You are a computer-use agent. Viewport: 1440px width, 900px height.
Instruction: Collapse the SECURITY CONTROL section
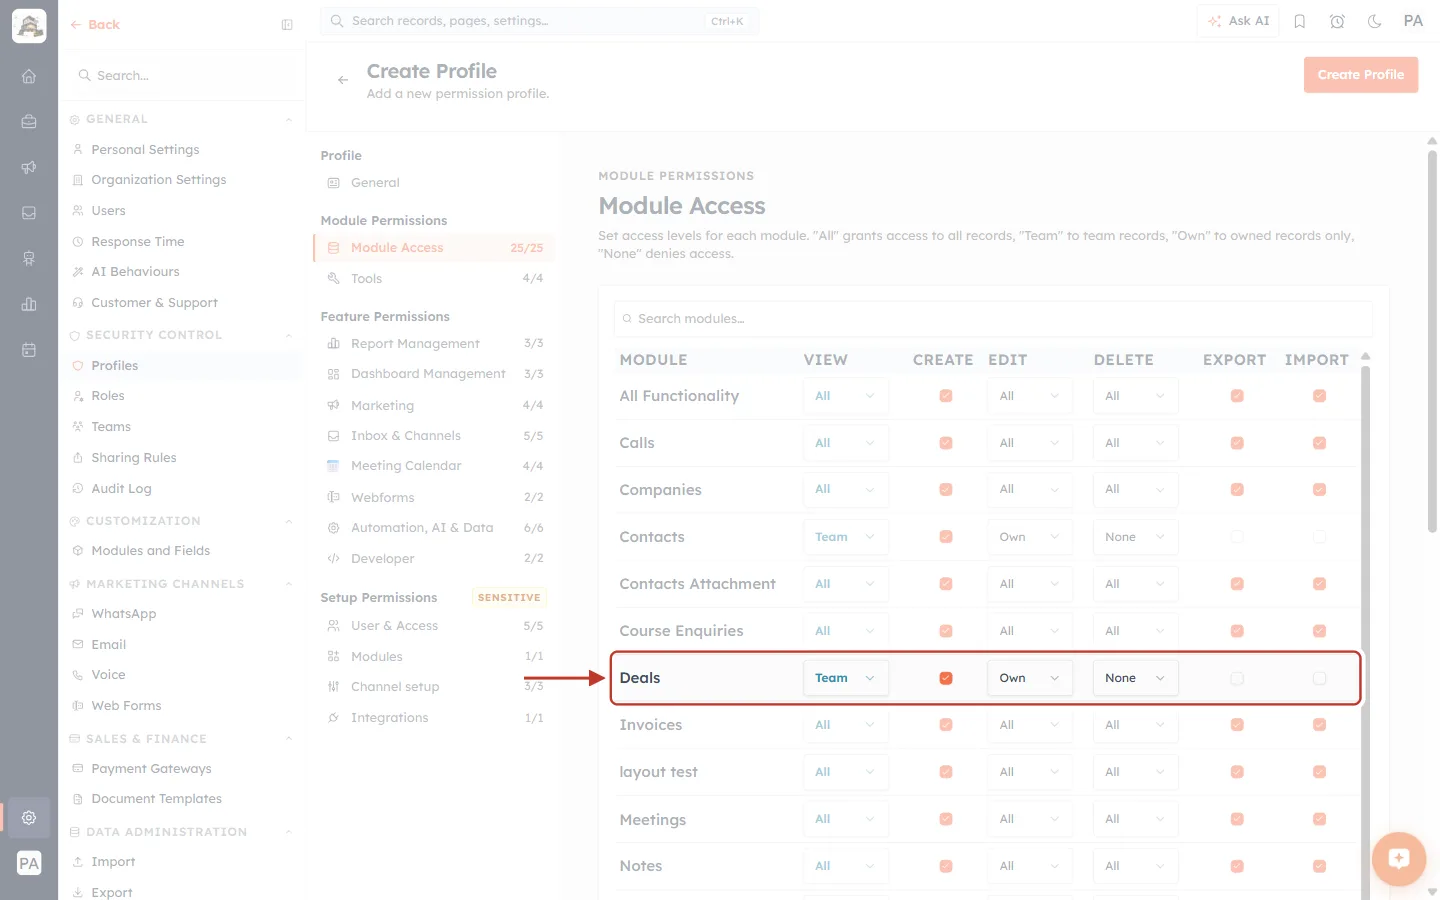[289, 336]
